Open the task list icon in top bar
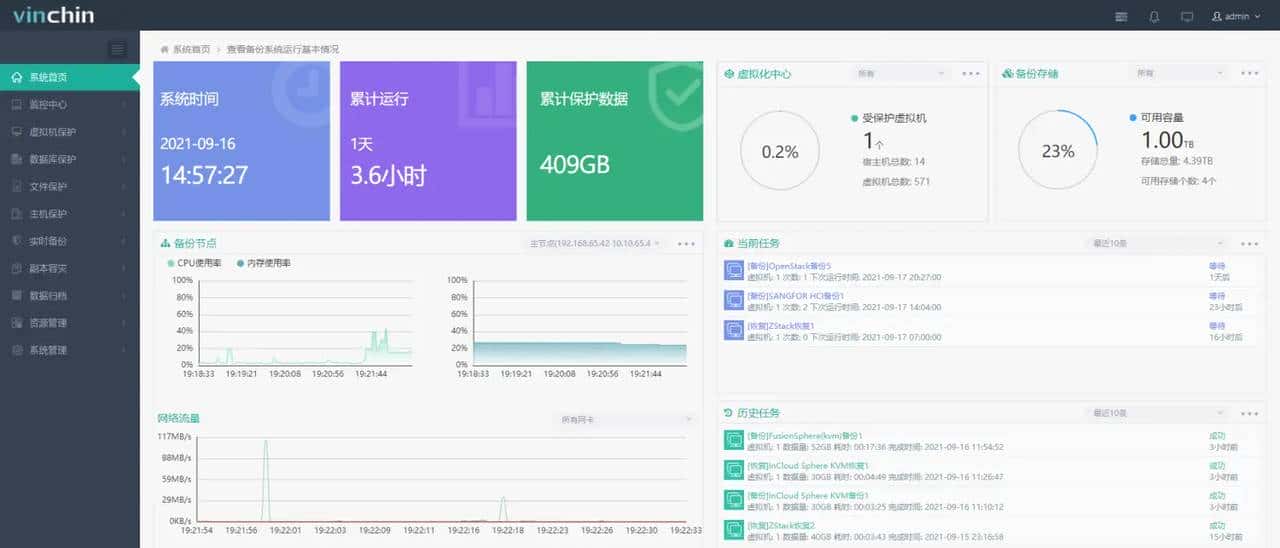The height and width of the screenshot is (548, 1280). pyautogui.click(x=1121, y=16)
